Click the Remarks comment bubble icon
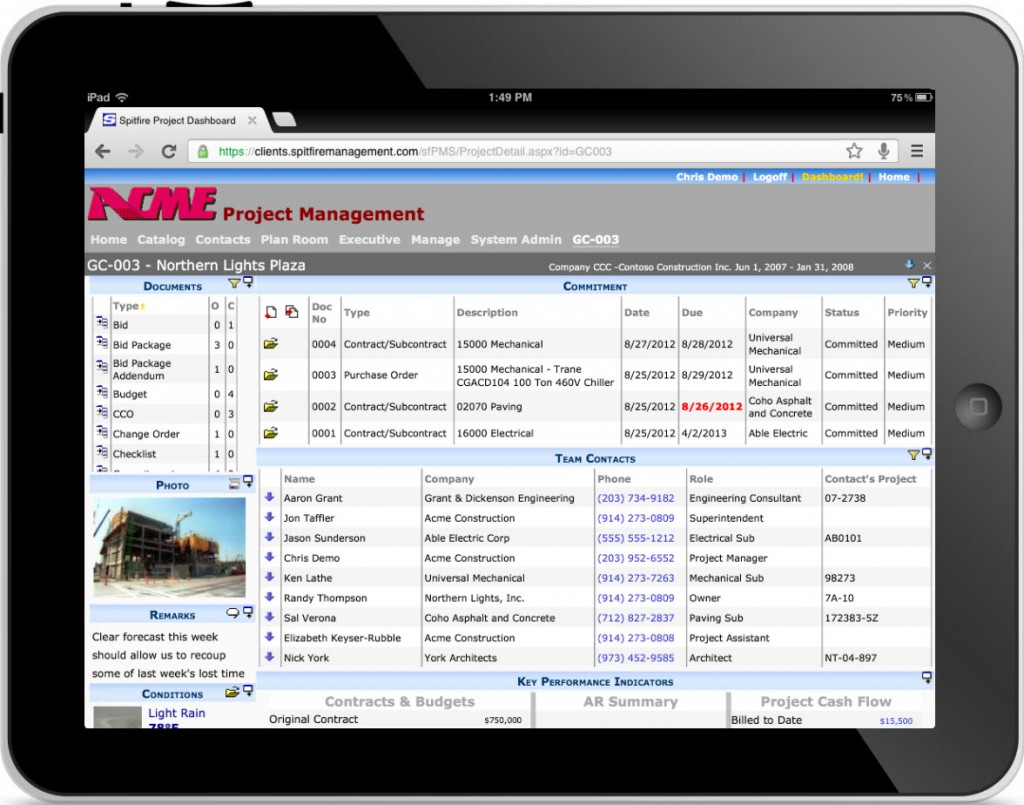1024x805 pixels. point(232,612)
